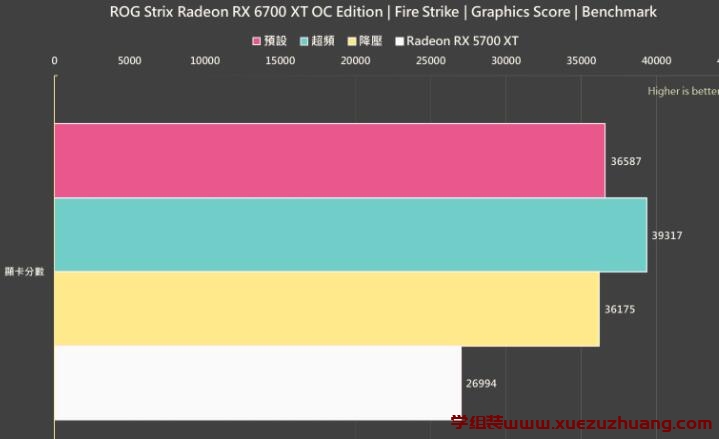The width and height of the screenshot is (719, 439).
Task: Click the white bar scoring 26994
Action: click(258, 383)
